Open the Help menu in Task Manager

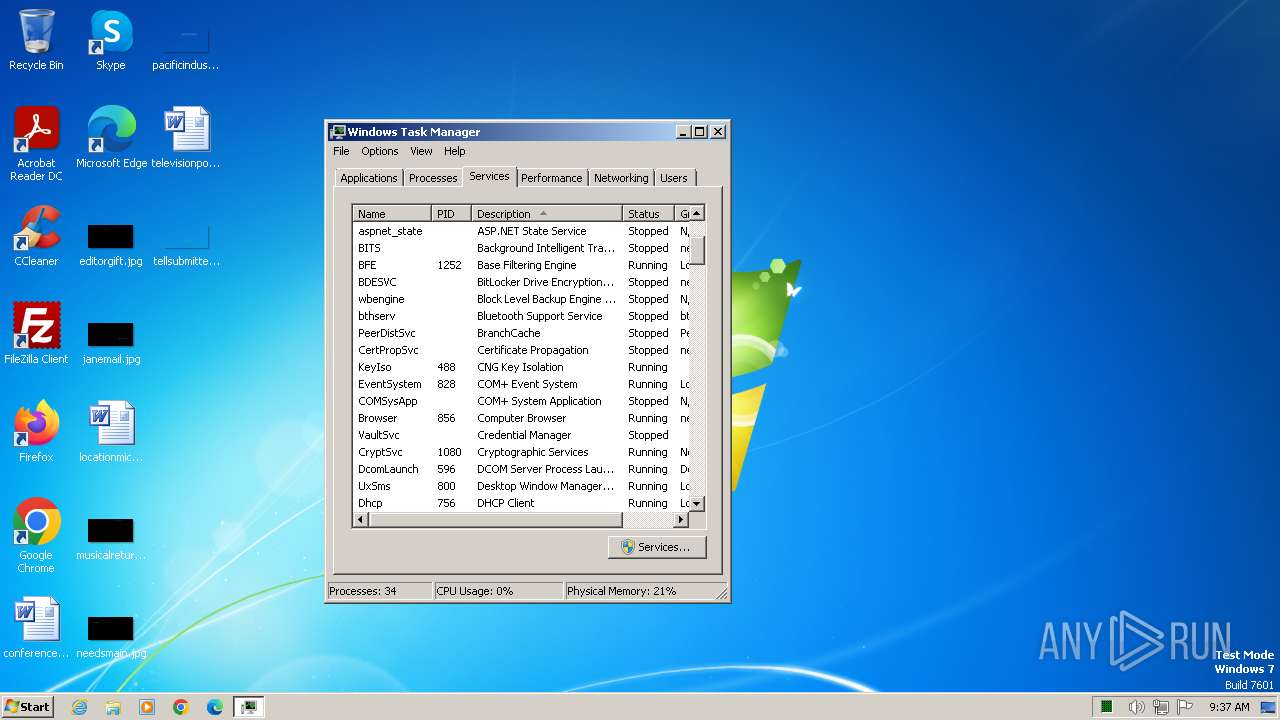tap(455, 151)
